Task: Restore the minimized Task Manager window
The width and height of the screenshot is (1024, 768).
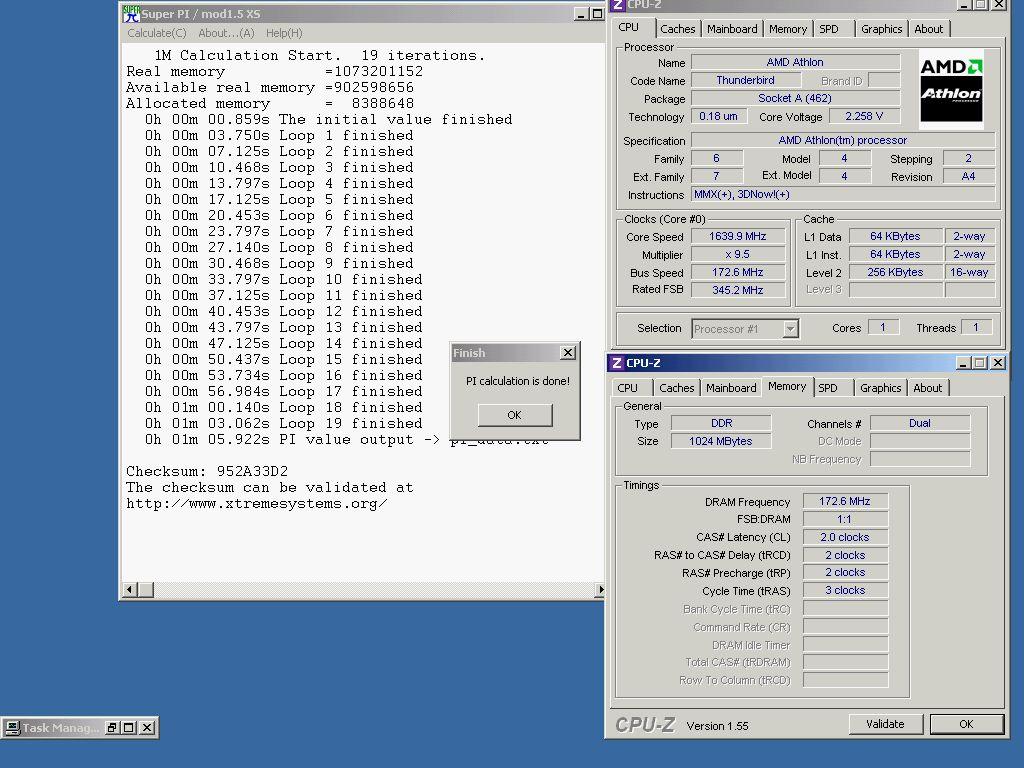Action: pyautogui.click(x=112, y=728)
